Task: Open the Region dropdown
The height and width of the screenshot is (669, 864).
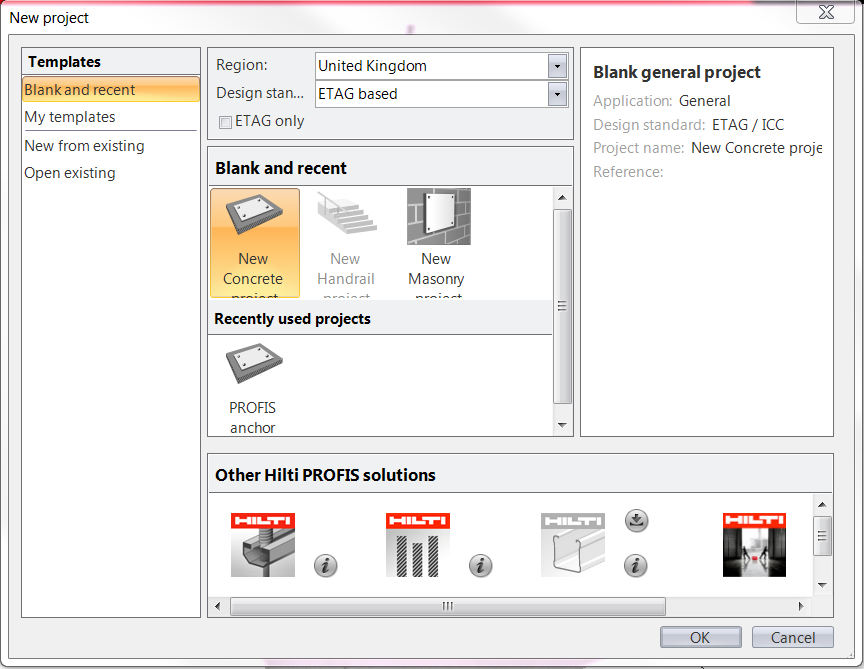Action: [x=558, y=66]
